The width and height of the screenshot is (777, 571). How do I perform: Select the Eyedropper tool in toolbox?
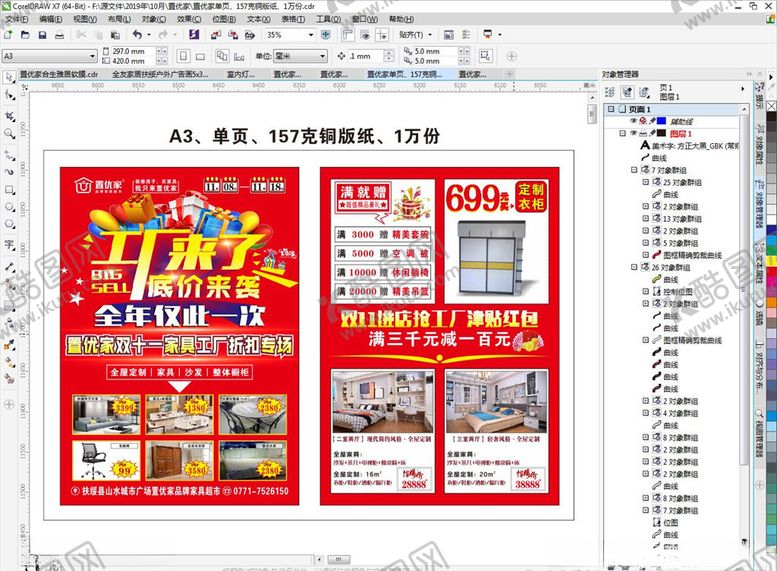[9, 345]
